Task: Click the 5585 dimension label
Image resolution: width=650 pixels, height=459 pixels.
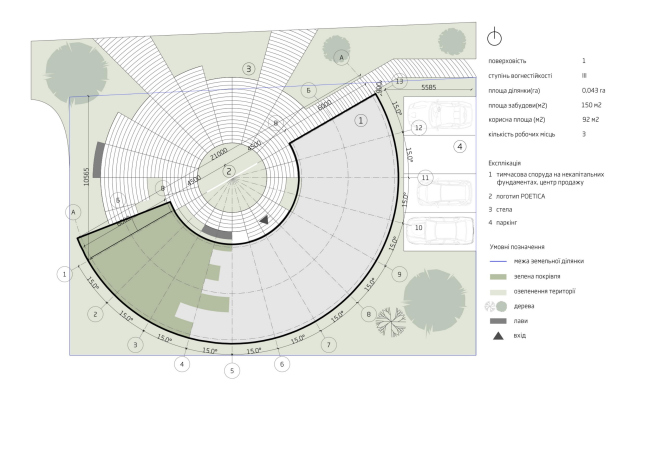Action: [x=428, y=88]
